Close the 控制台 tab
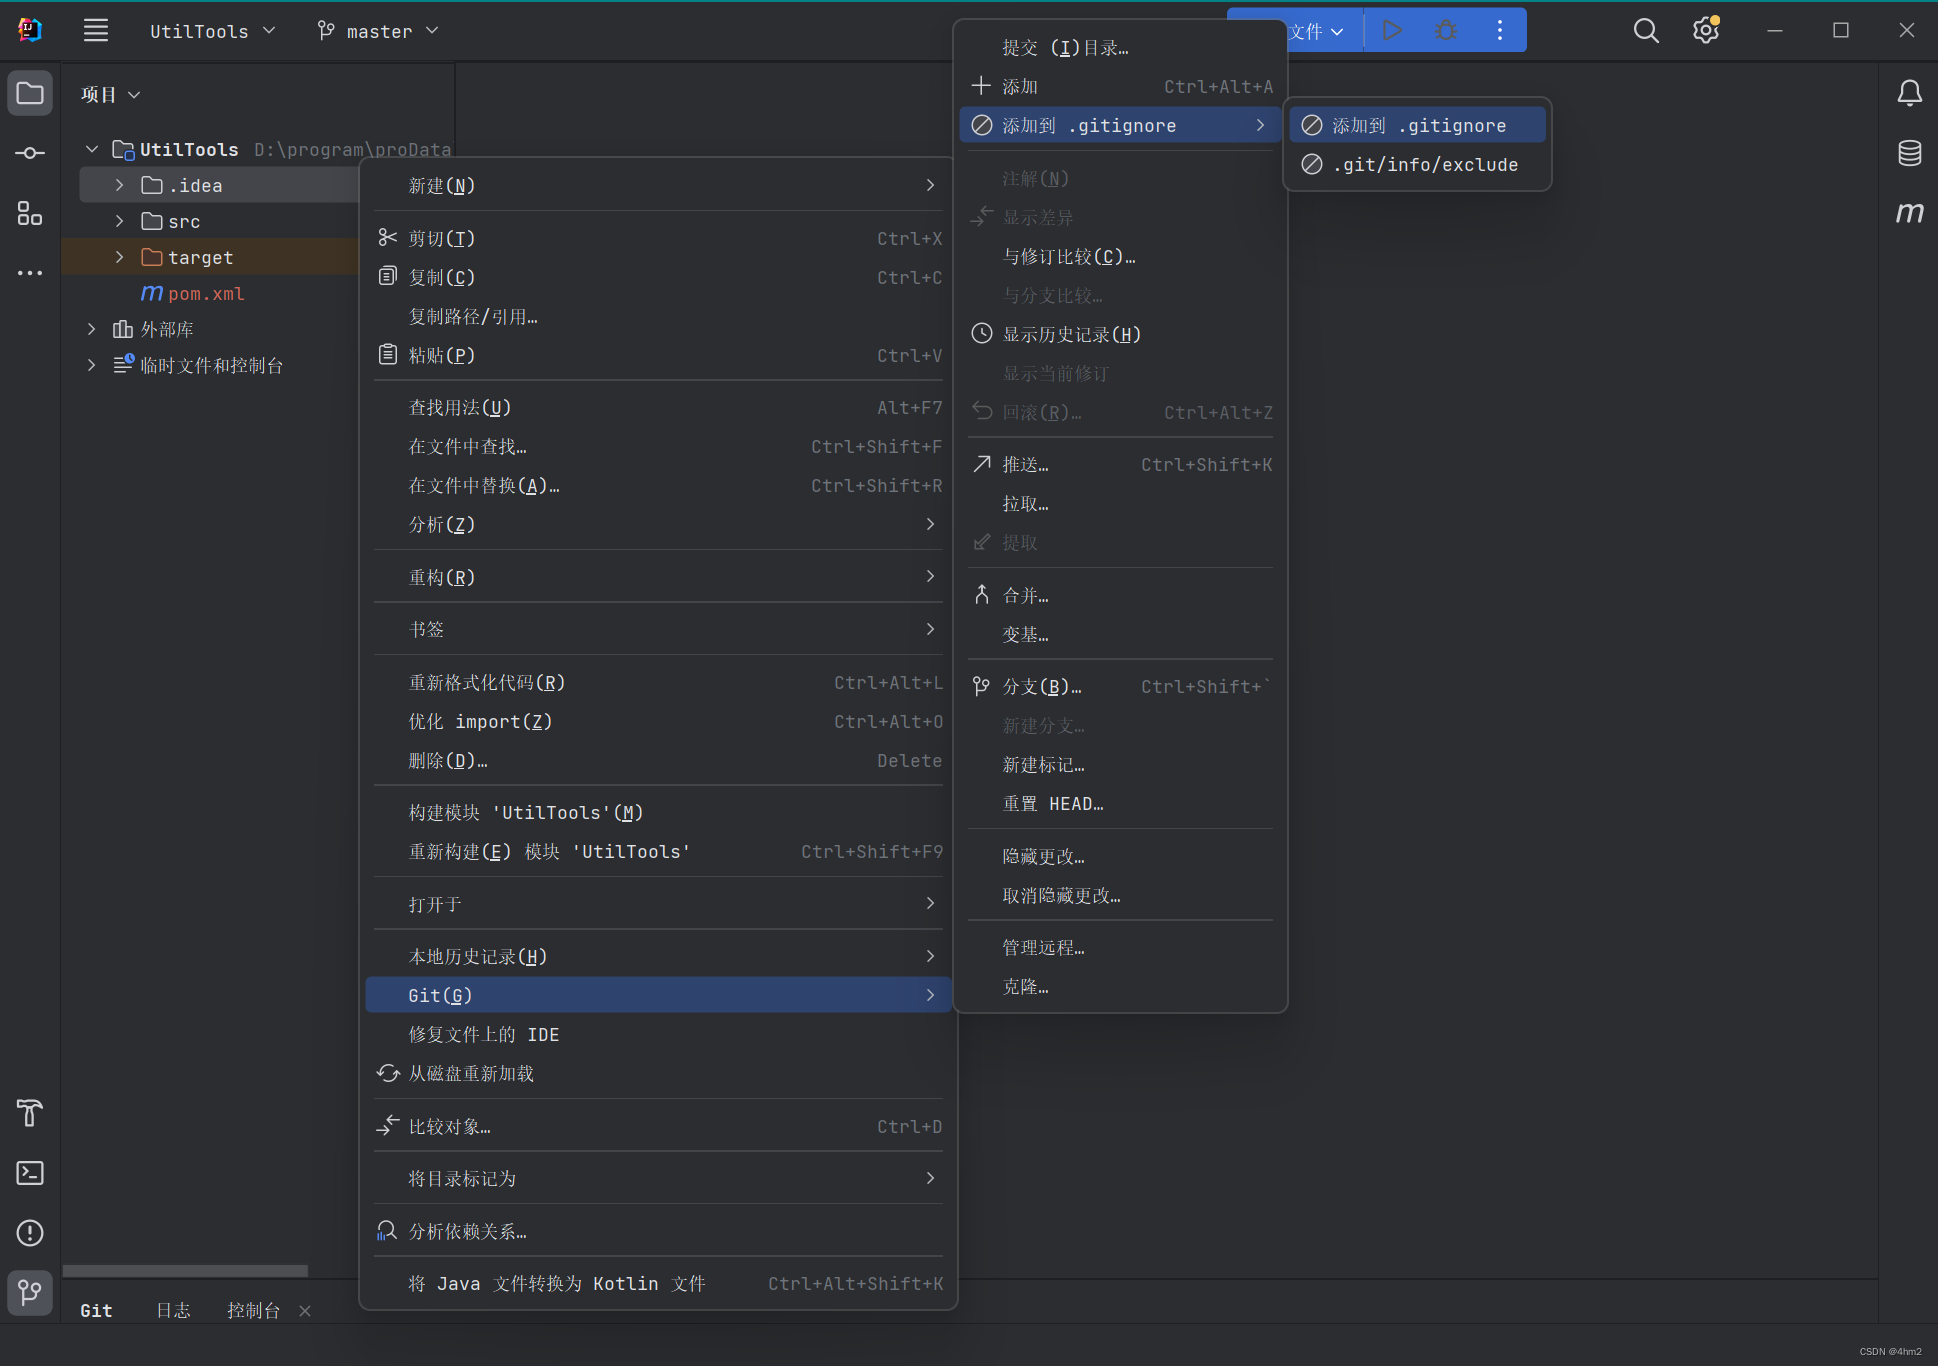The image size is (1938, 1366). coord(305,1311)
